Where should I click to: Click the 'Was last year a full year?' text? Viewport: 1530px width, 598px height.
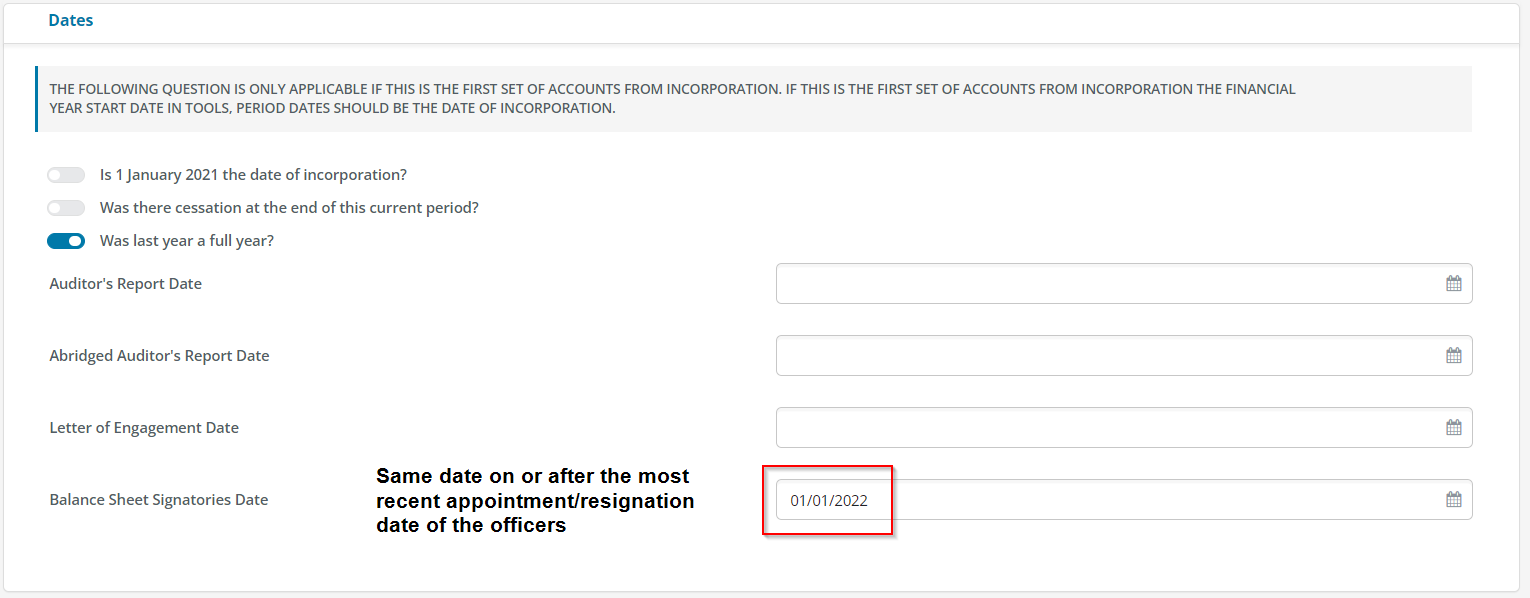(187, 241)
